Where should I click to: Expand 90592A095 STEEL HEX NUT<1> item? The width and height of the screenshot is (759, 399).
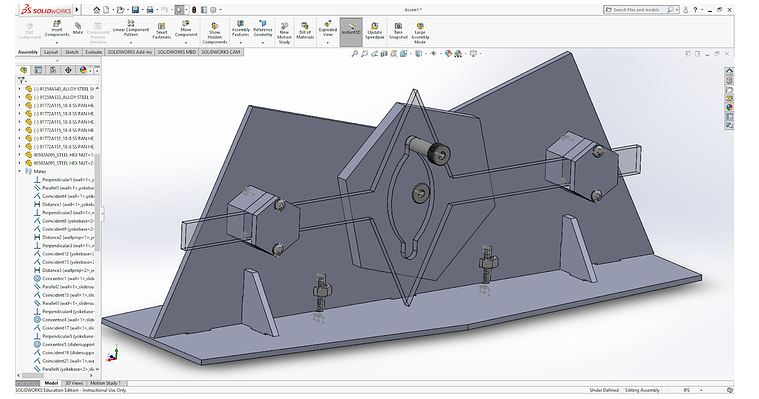click(20, 154)
